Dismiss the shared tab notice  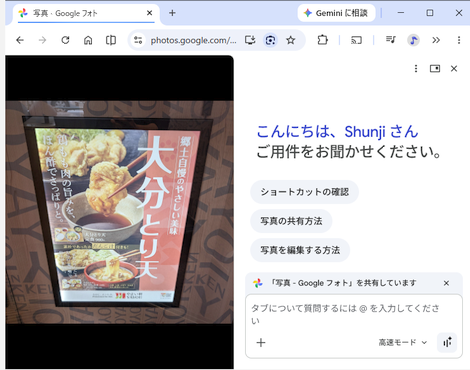(446, 283)
